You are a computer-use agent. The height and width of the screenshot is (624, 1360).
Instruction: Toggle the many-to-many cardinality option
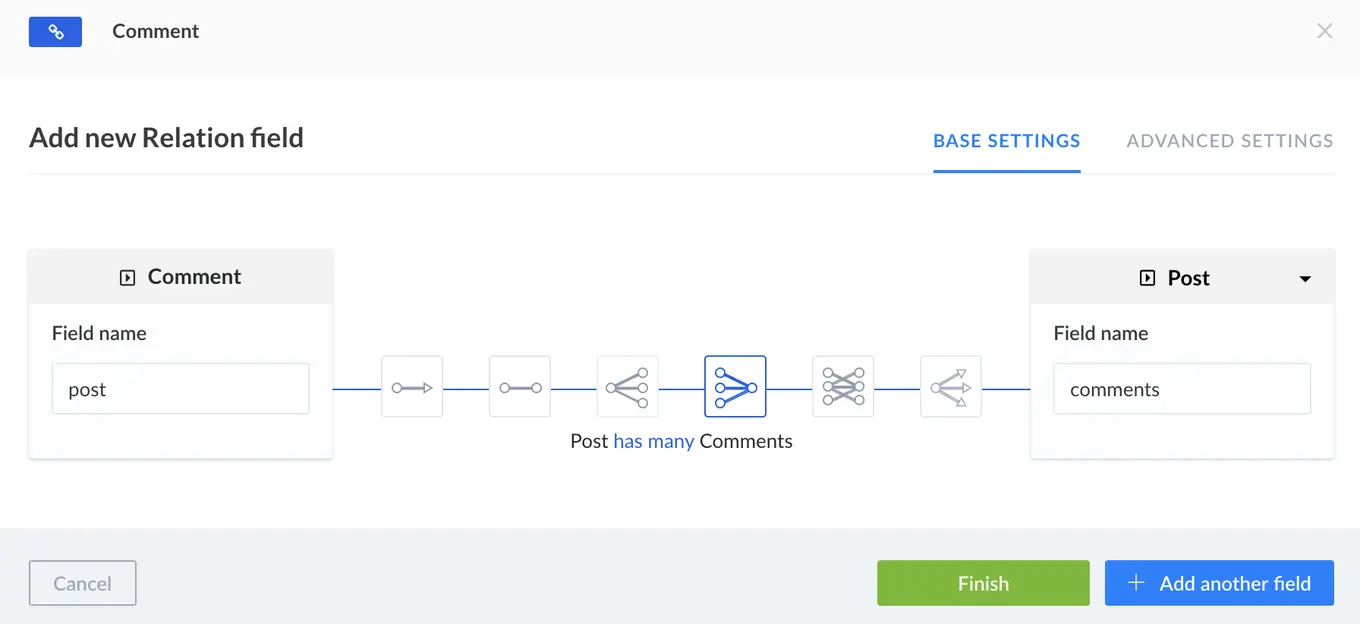(x=843, y=386)
